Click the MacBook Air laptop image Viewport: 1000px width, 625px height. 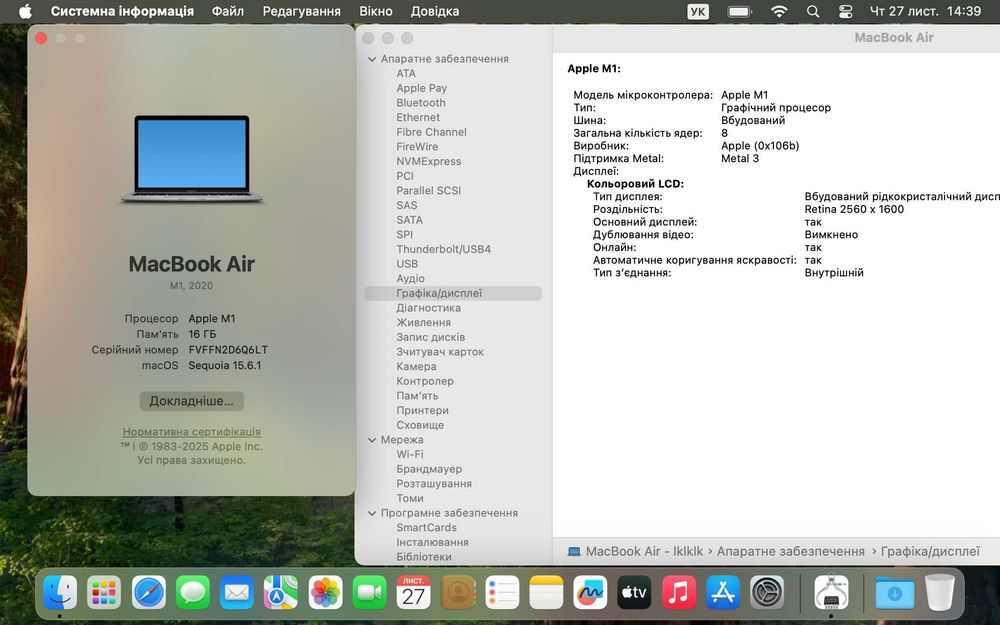191,159
